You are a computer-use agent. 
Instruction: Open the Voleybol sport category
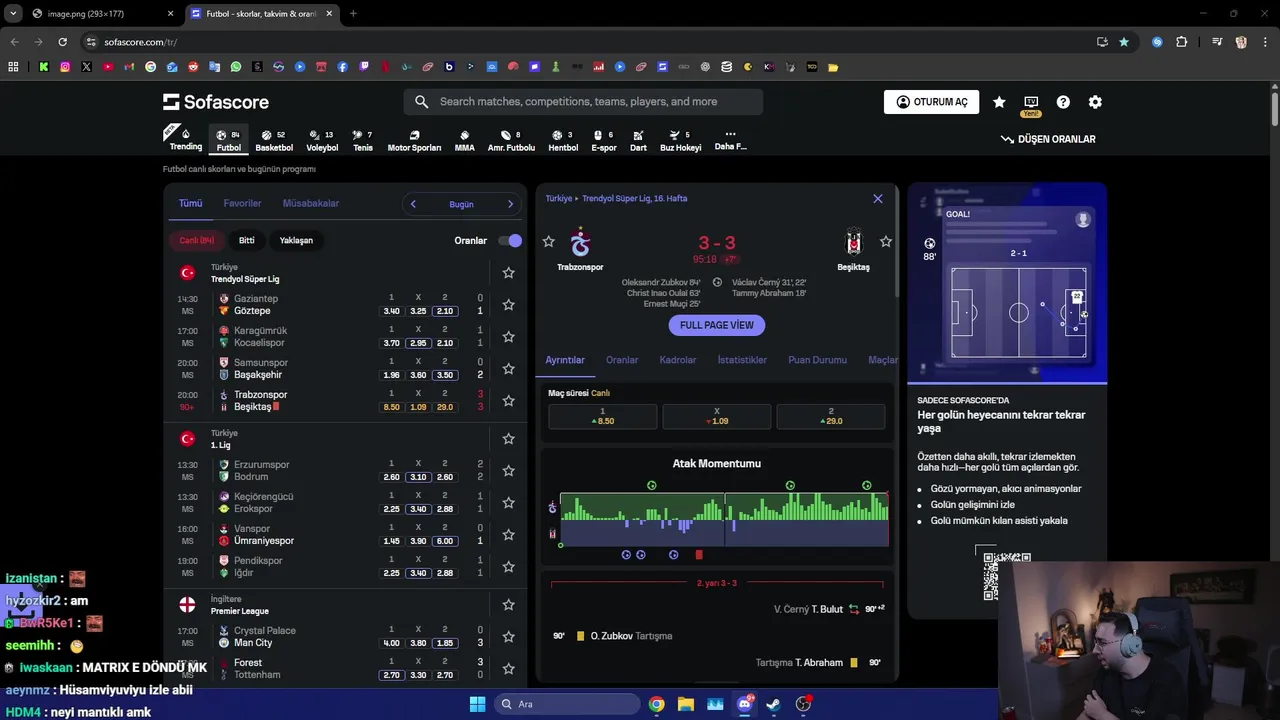(x=322, y=140)
